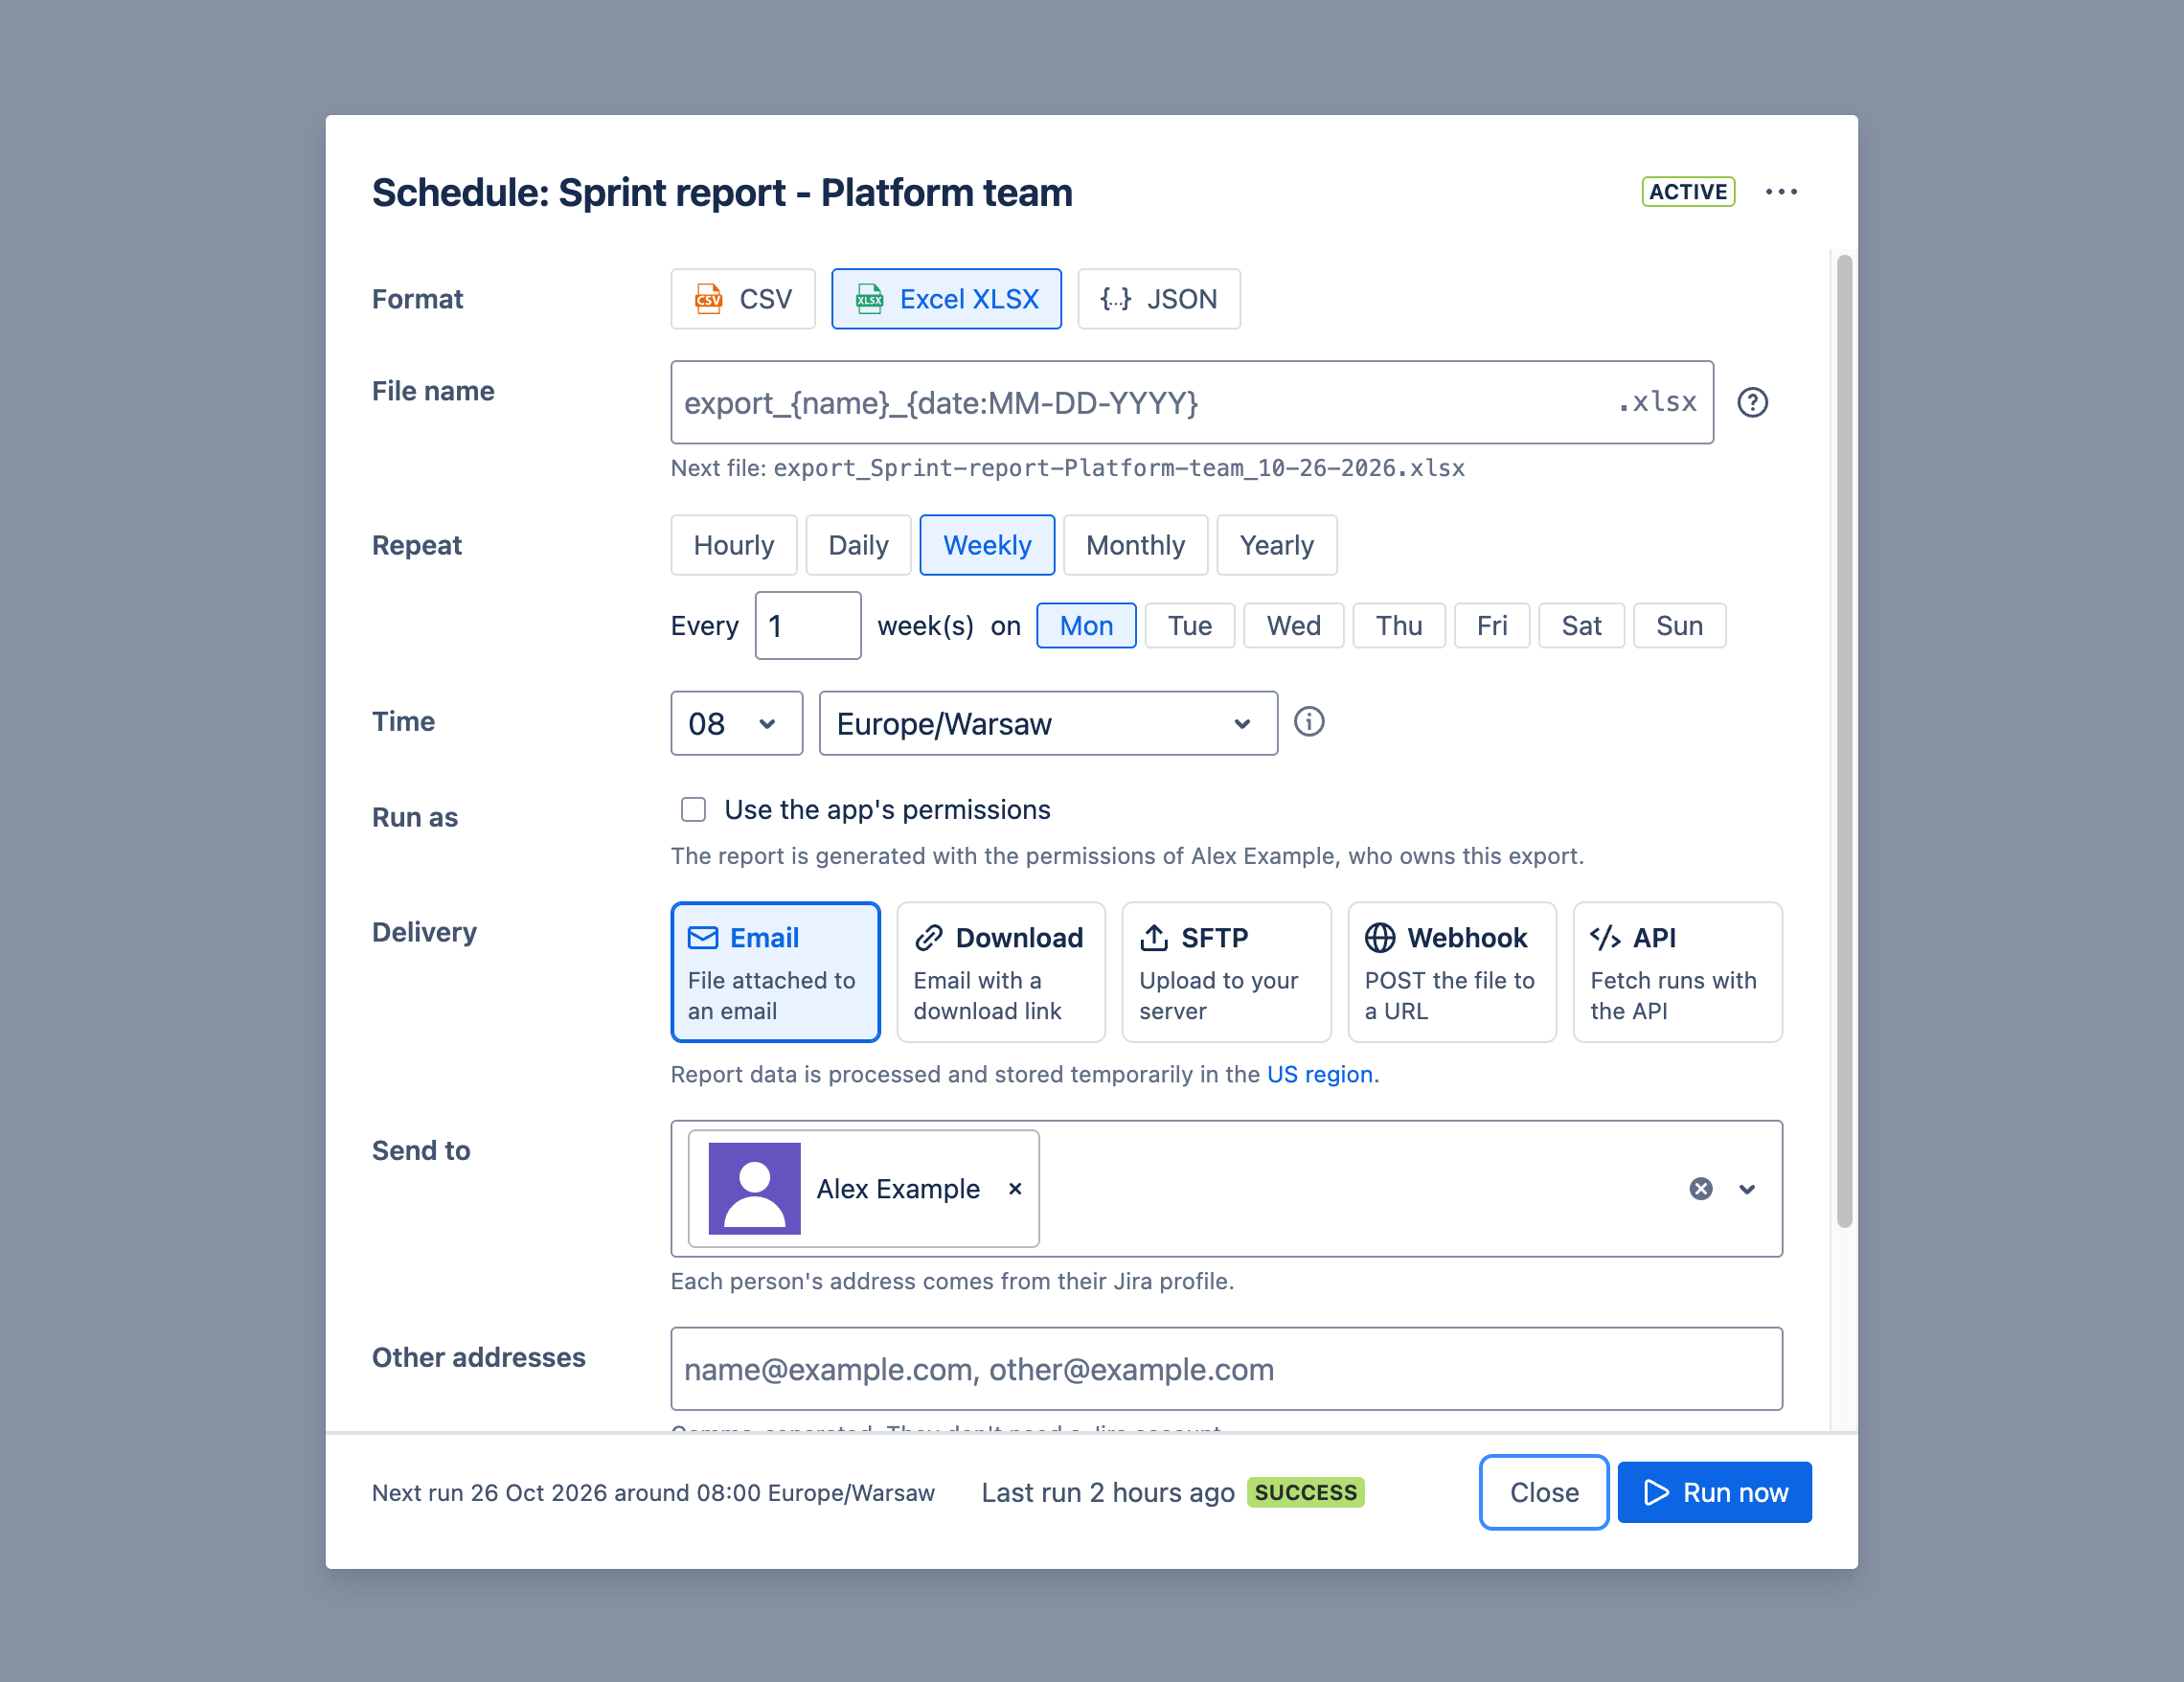This screenshot has width=2184, height=1682.
Task: Select Excel XLSX format
Action: [x=946, y=299]
